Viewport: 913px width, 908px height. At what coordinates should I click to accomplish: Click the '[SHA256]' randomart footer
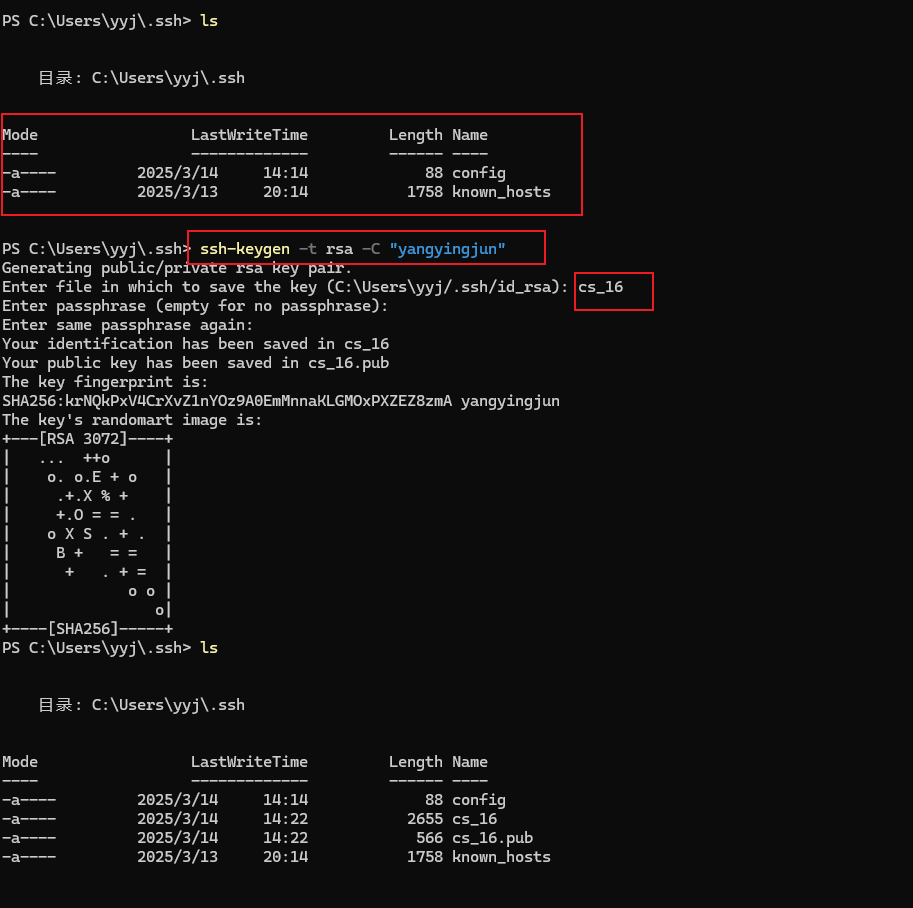pos(83,629)
